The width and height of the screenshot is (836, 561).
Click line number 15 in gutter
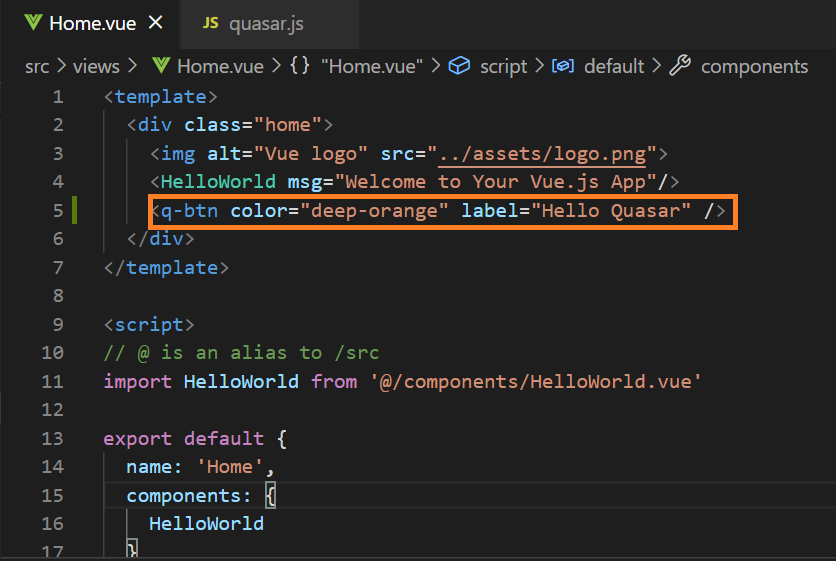pos(53,495)
